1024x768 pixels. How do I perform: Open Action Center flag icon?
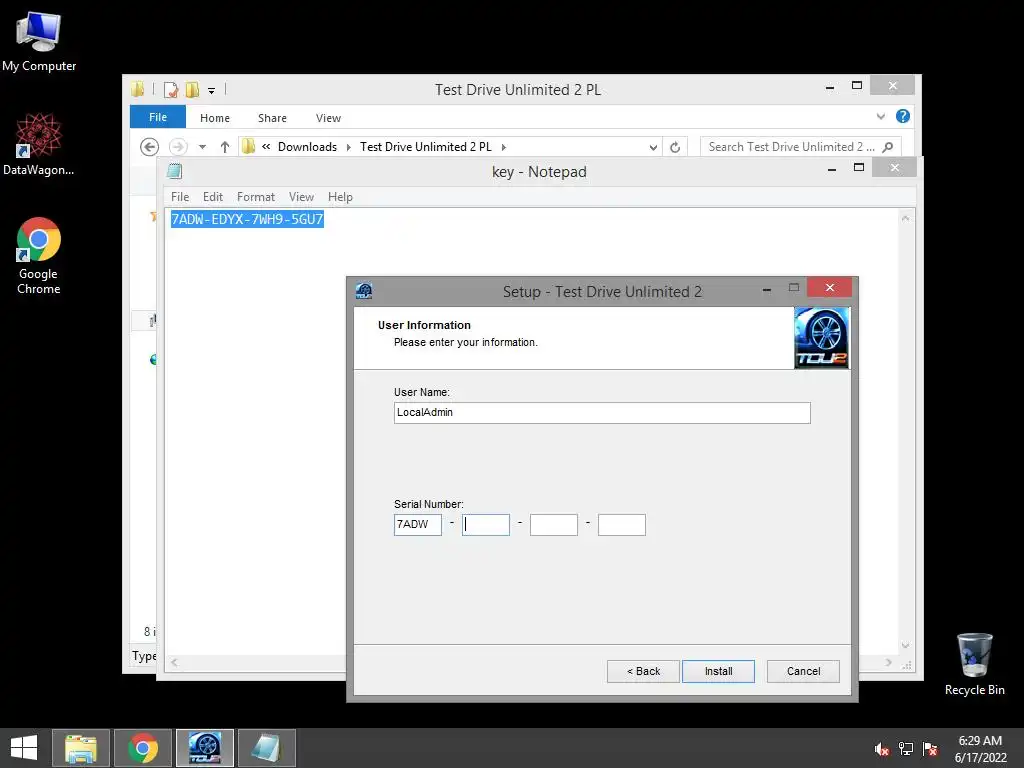[930, 749]
